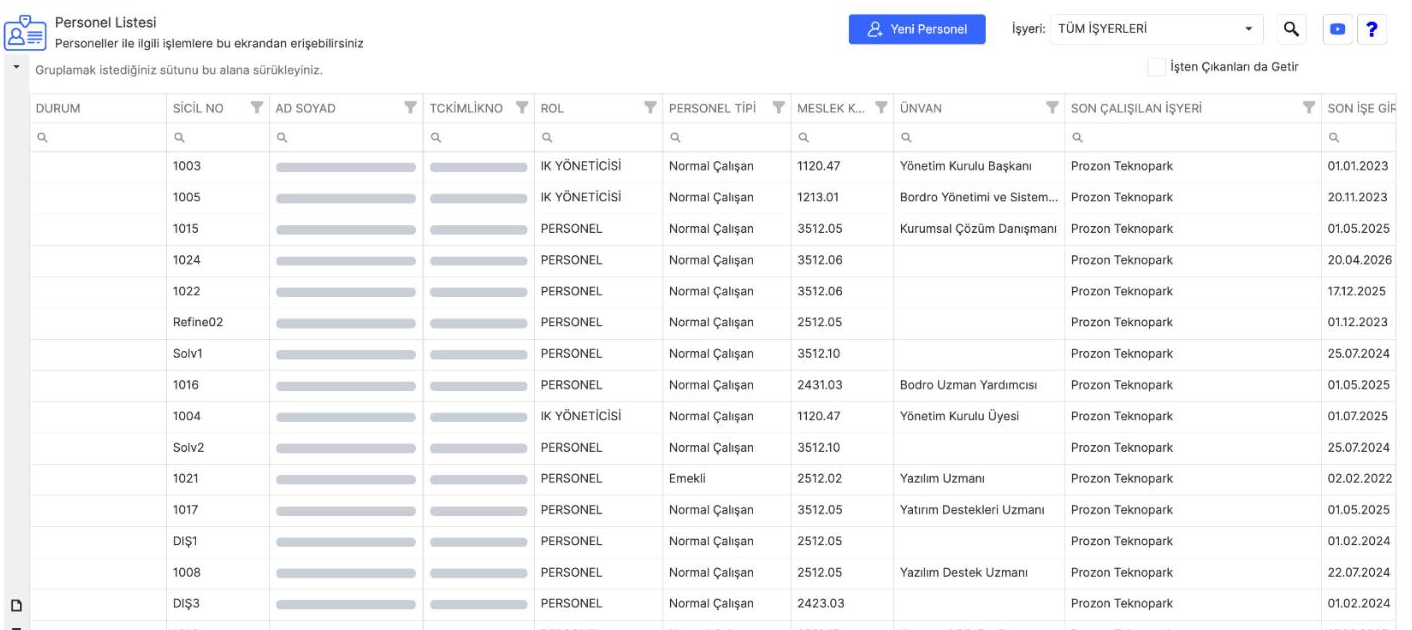
Task: Click the Yeni Personel button
Action: 917,29
